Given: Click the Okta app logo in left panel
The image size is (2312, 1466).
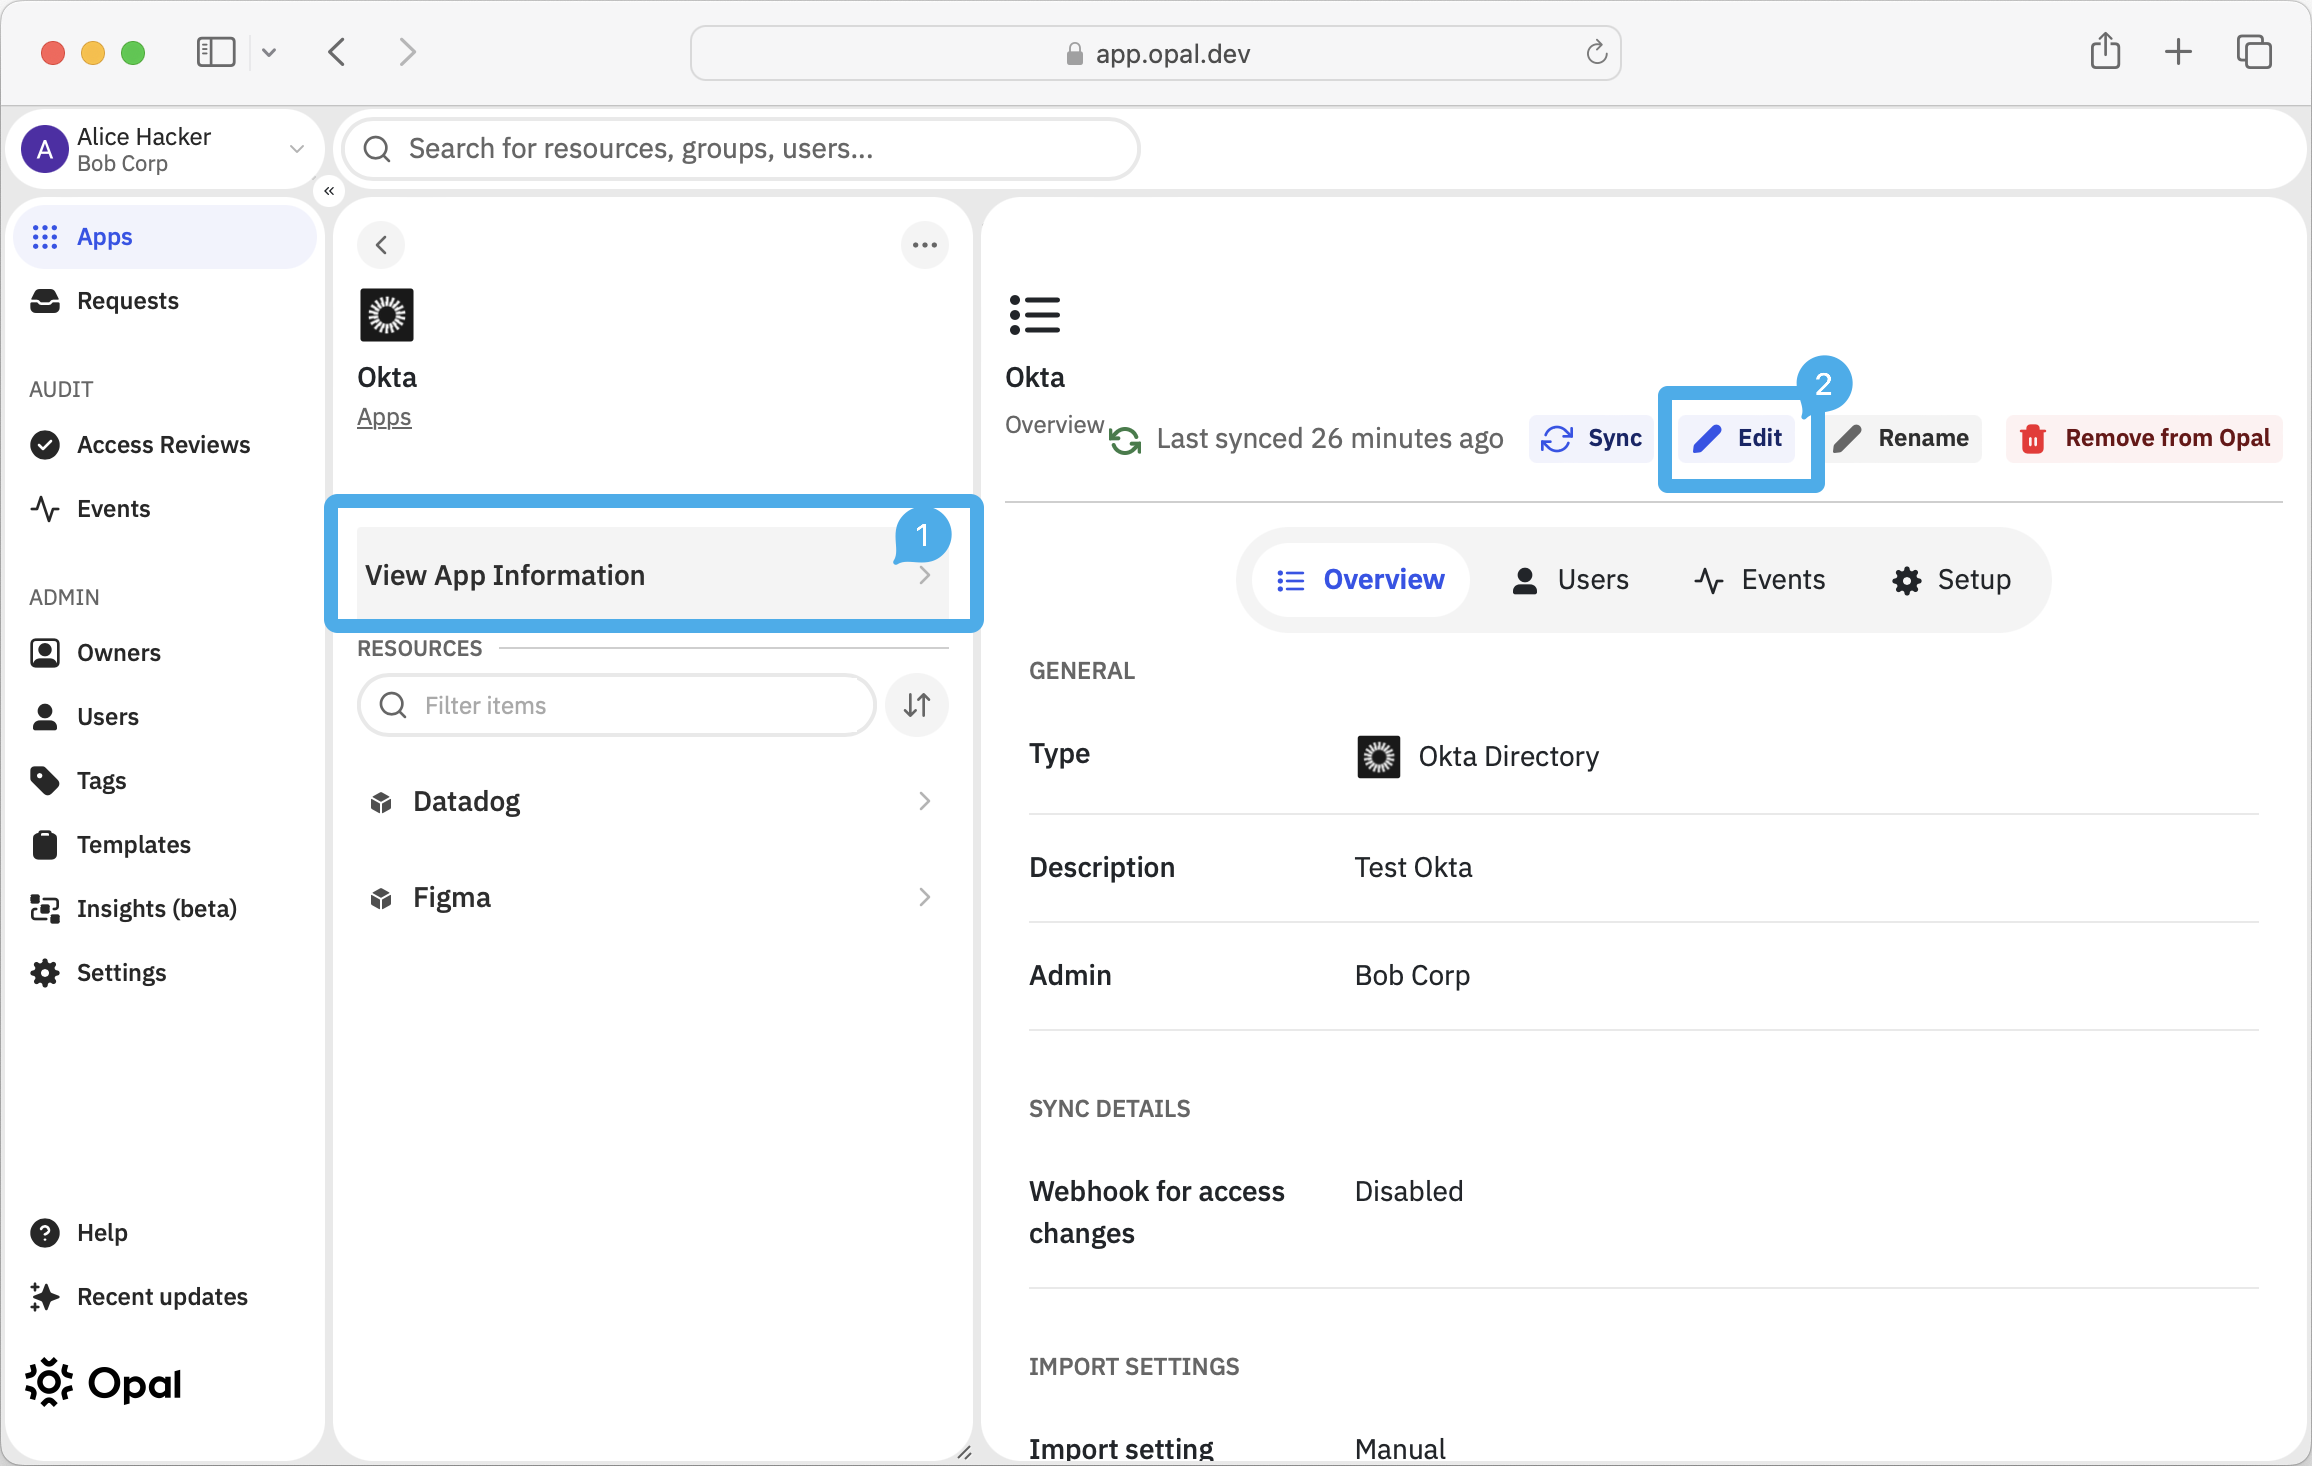Looking at the screenshot, I should tap(387, 315).
